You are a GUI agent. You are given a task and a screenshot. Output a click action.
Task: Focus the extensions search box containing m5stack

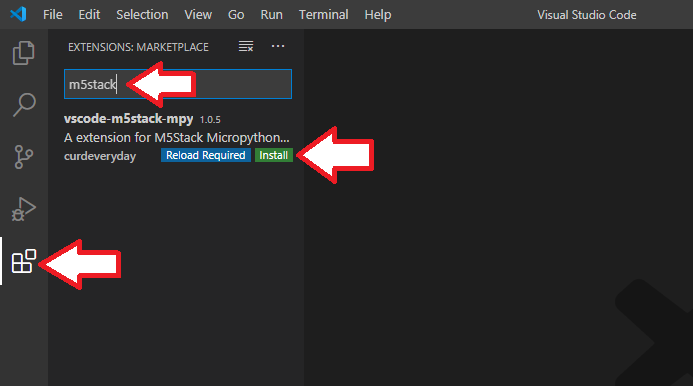click(178, 84)
